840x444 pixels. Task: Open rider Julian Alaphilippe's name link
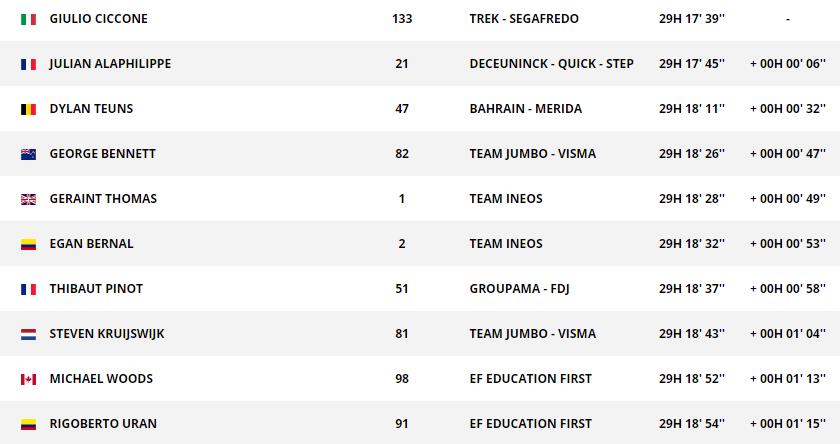[x=110, y=64]
